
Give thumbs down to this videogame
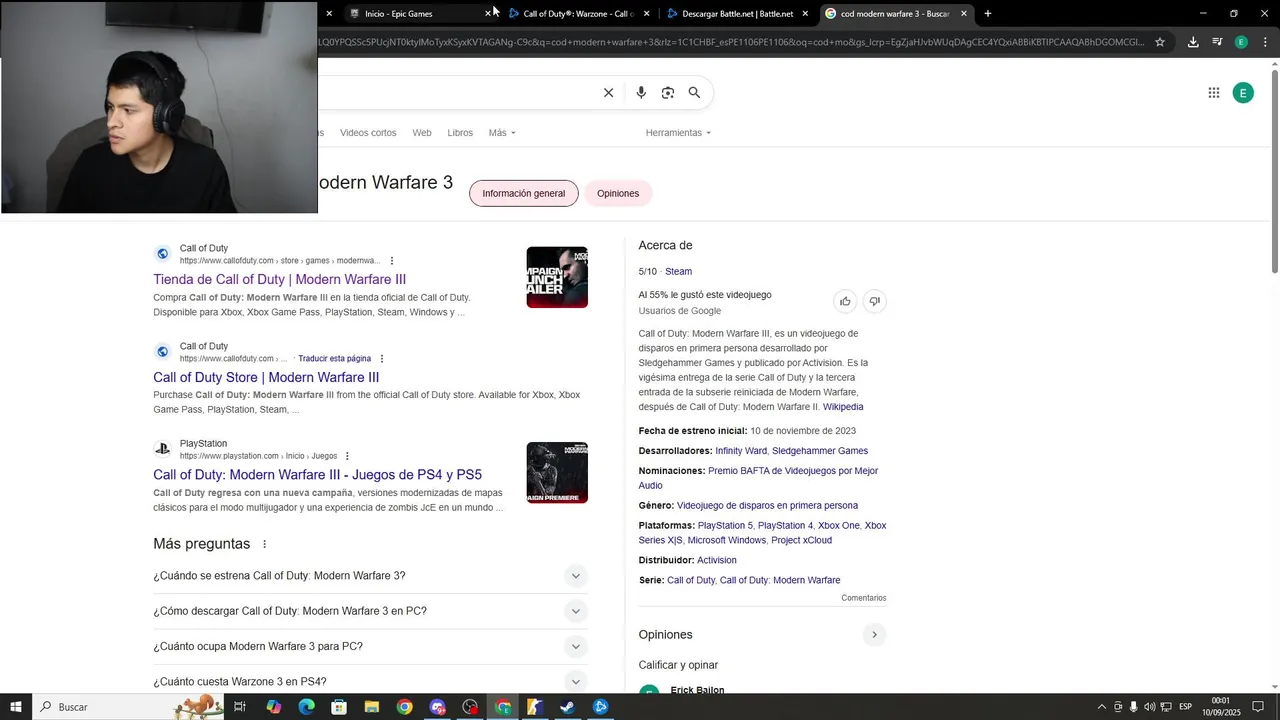[874, 301]
